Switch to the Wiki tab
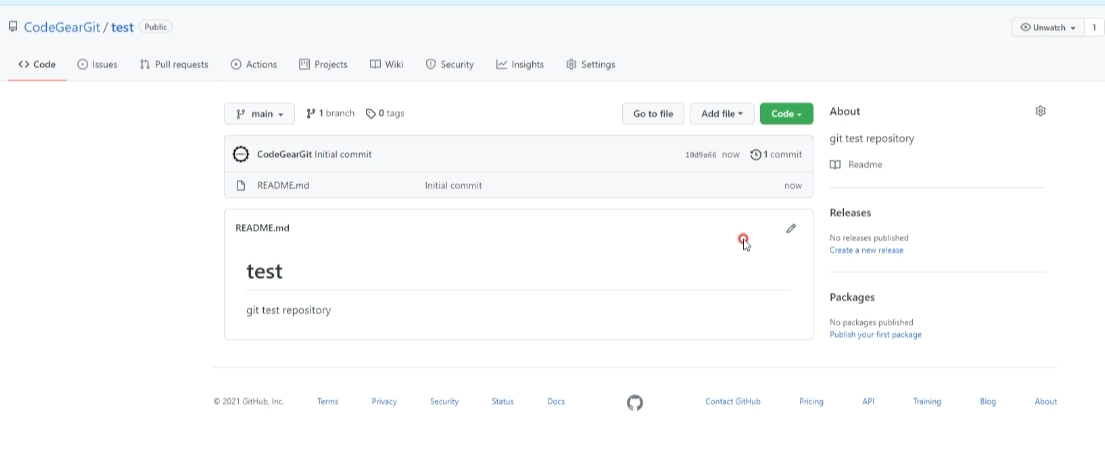 pos(386,64)
